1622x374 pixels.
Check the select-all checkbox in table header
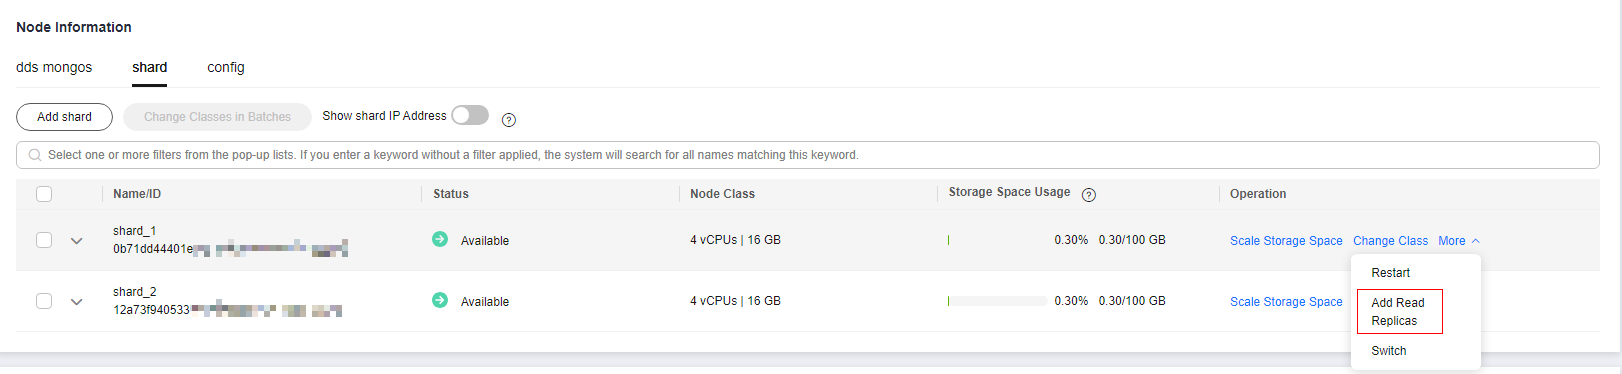tap(44, 194)
